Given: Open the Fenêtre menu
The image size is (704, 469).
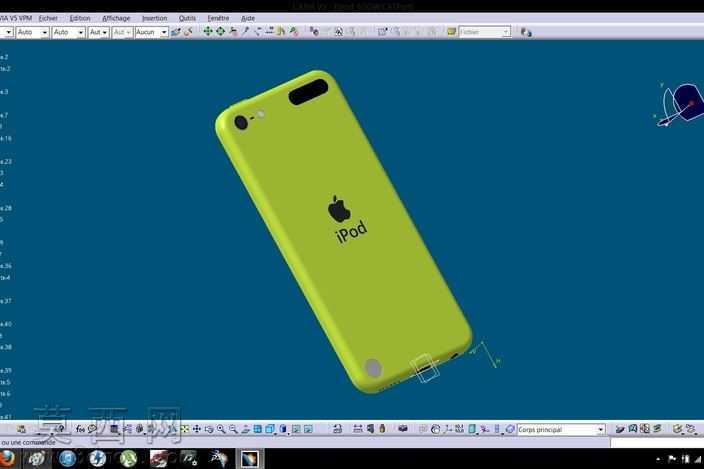Looking at the screenshot, I should (x=218, y=18).
